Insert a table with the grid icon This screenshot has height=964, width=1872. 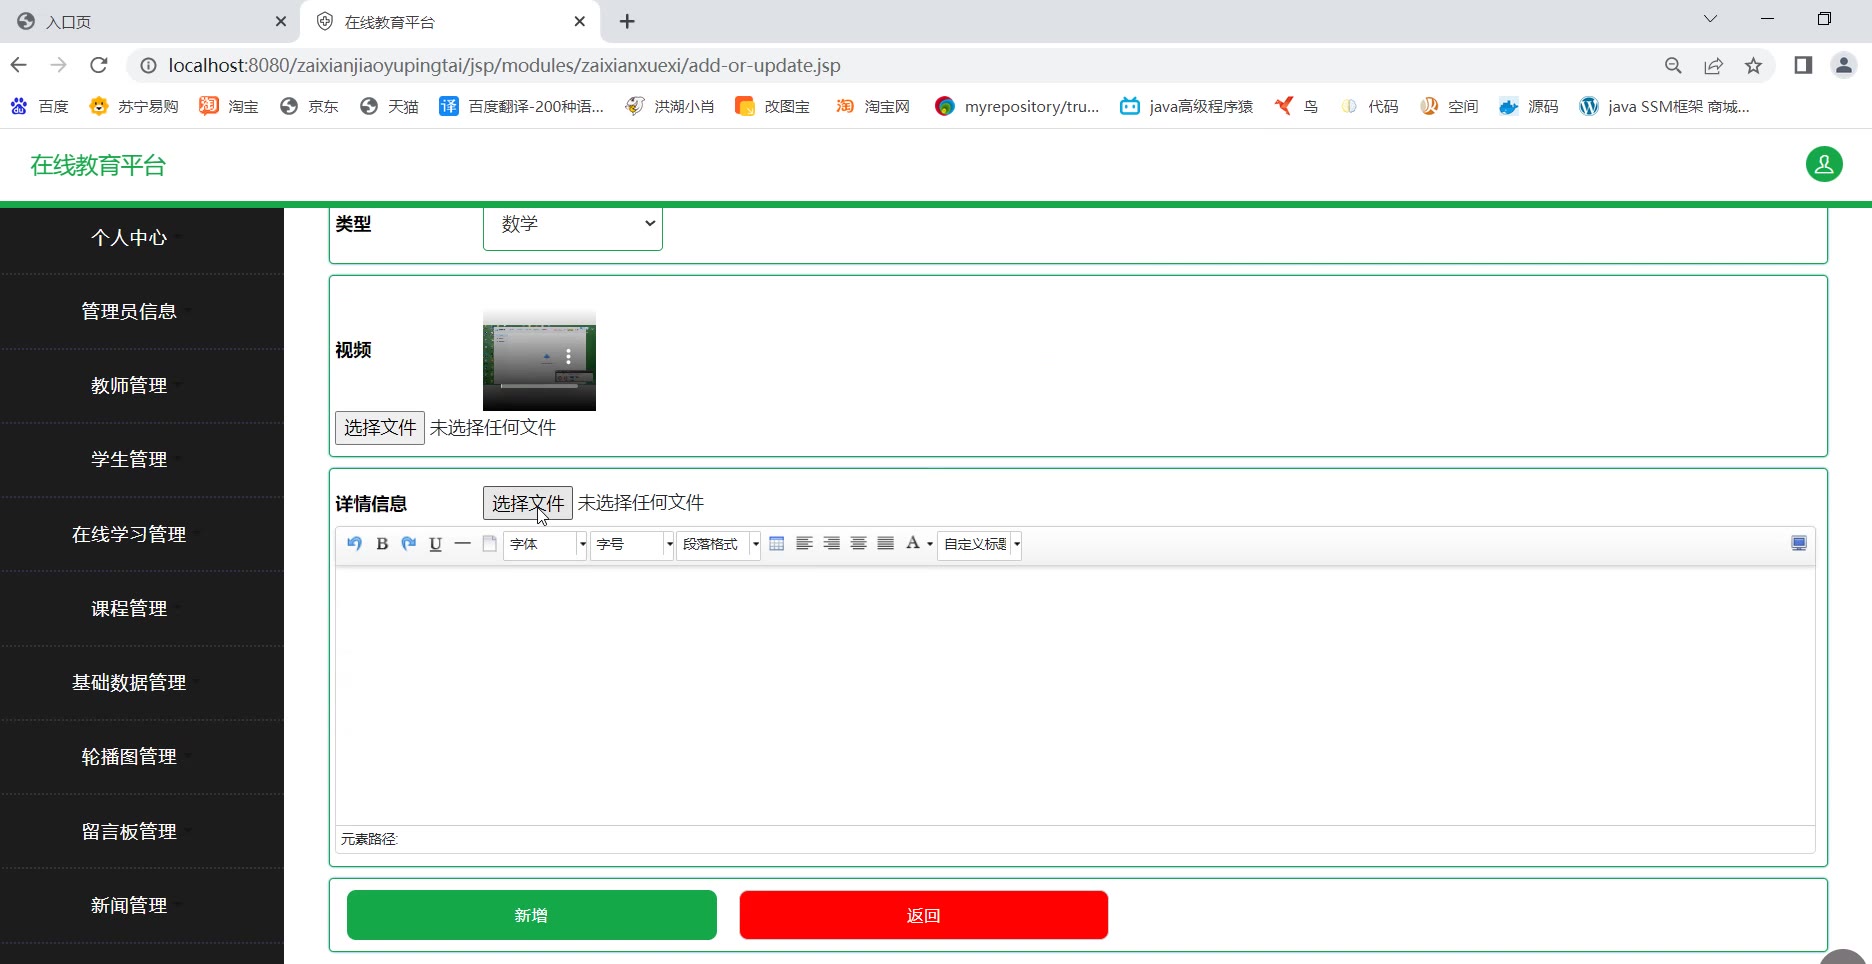[777, 544]
